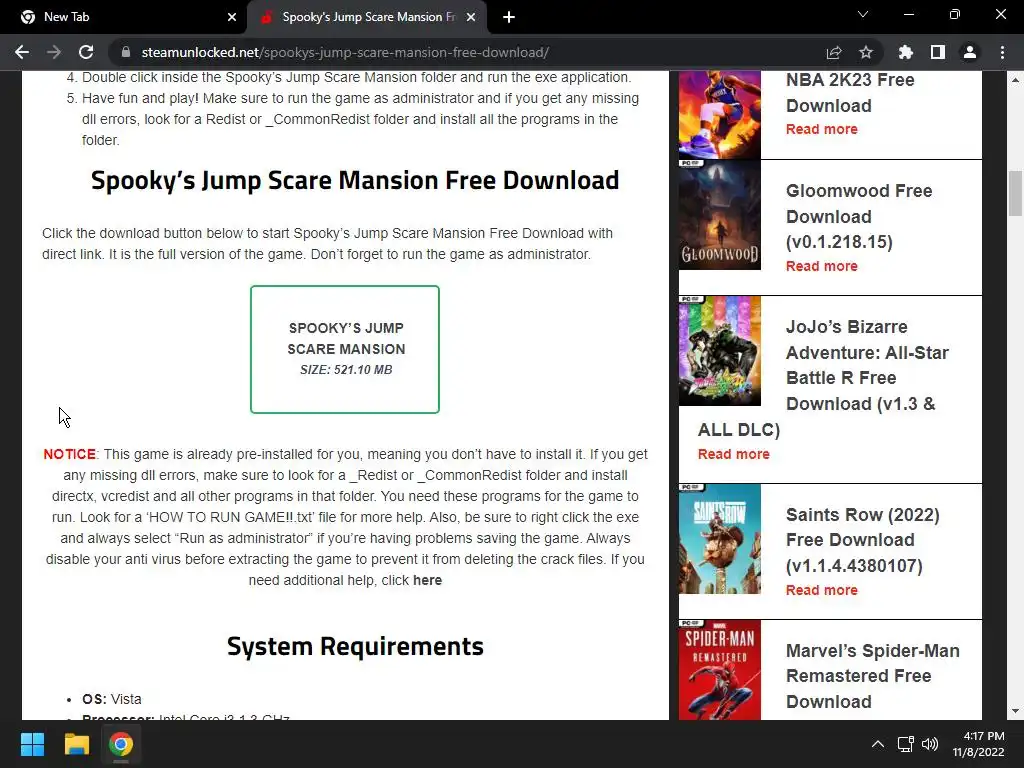Select the Spooky's Jump Scare Mansion tab
Viewport: 1024px width, 768px height.
tap(367, 17)
